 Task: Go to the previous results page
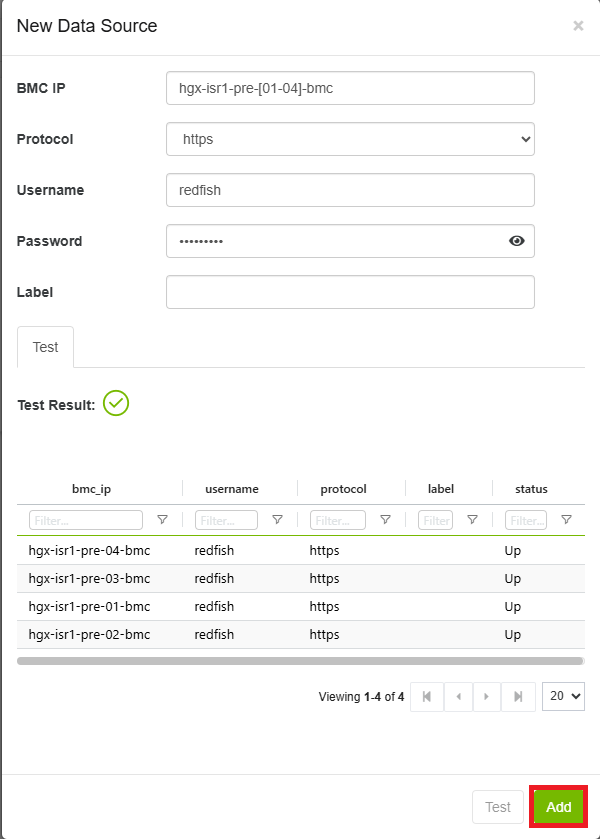tap(457, 696)
